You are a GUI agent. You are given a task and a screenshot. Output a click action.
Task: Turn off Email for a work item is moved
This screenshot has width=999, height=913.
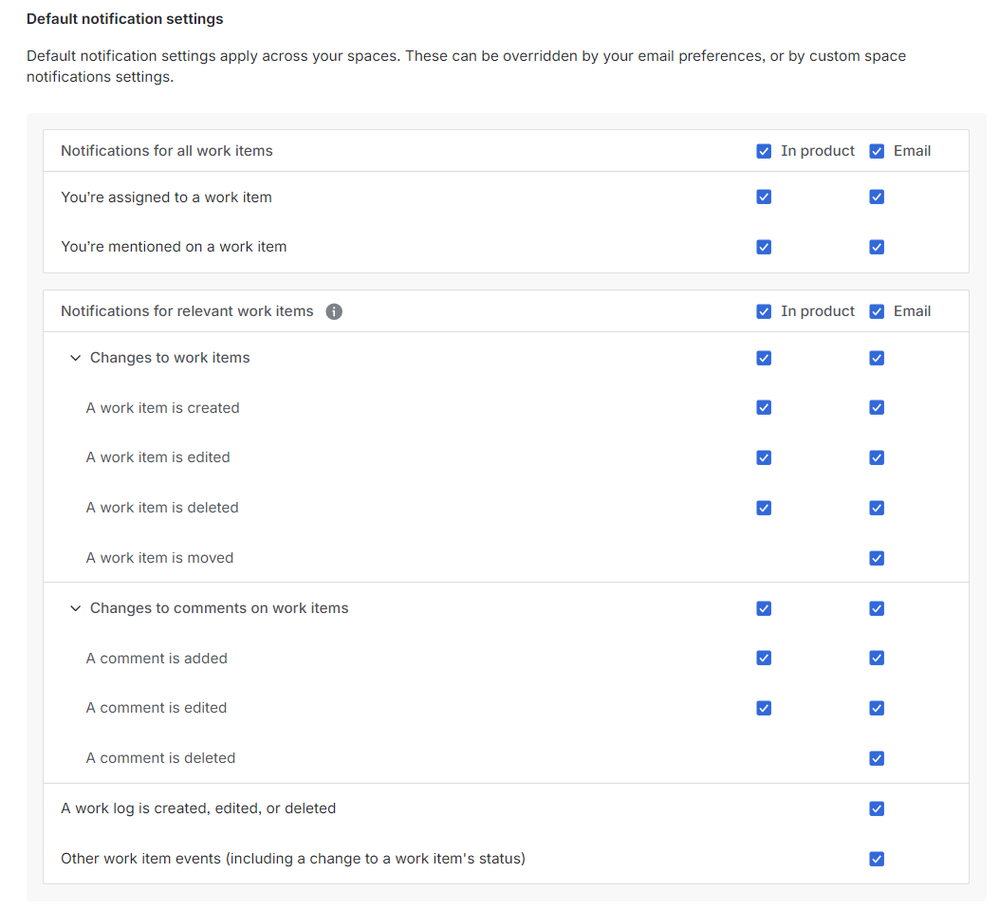click(x=877, y=557)
